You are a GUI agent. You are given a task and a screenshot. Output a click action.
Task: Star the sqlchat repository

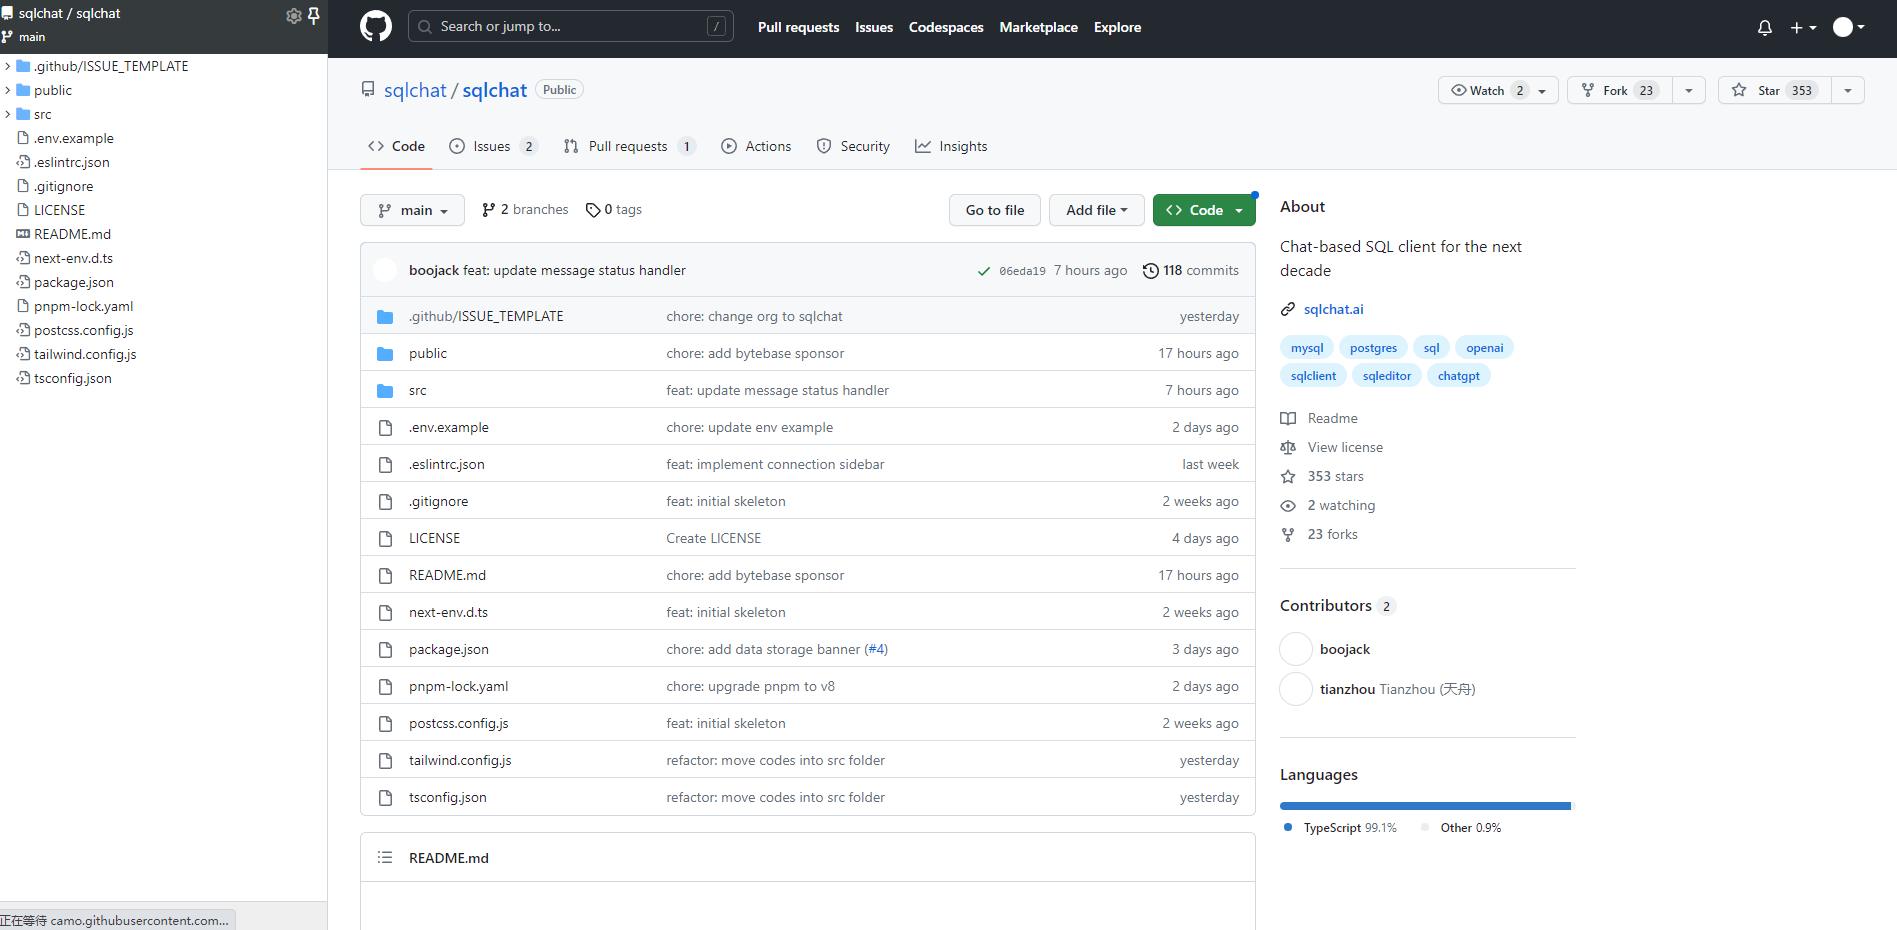pos(1775,90)
